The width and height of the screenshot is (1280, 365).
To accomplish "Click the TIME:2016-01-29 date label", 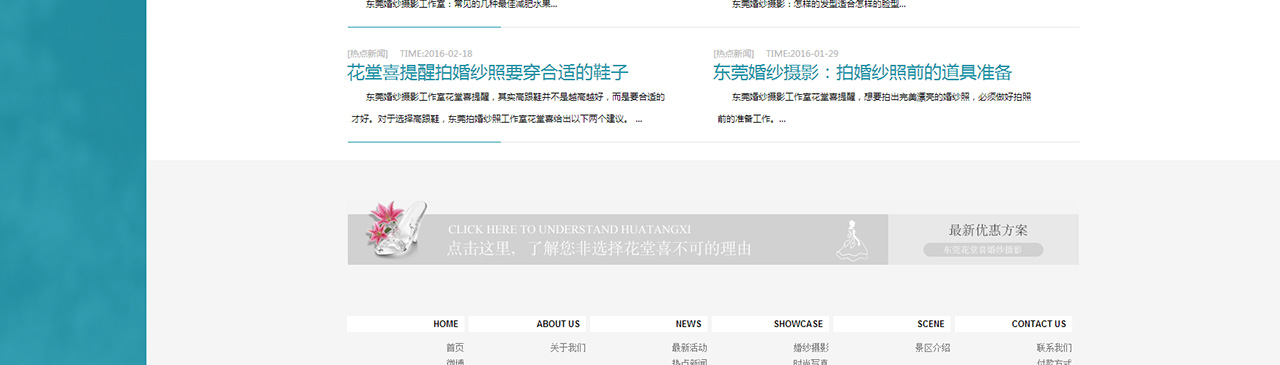I will 802,54.
